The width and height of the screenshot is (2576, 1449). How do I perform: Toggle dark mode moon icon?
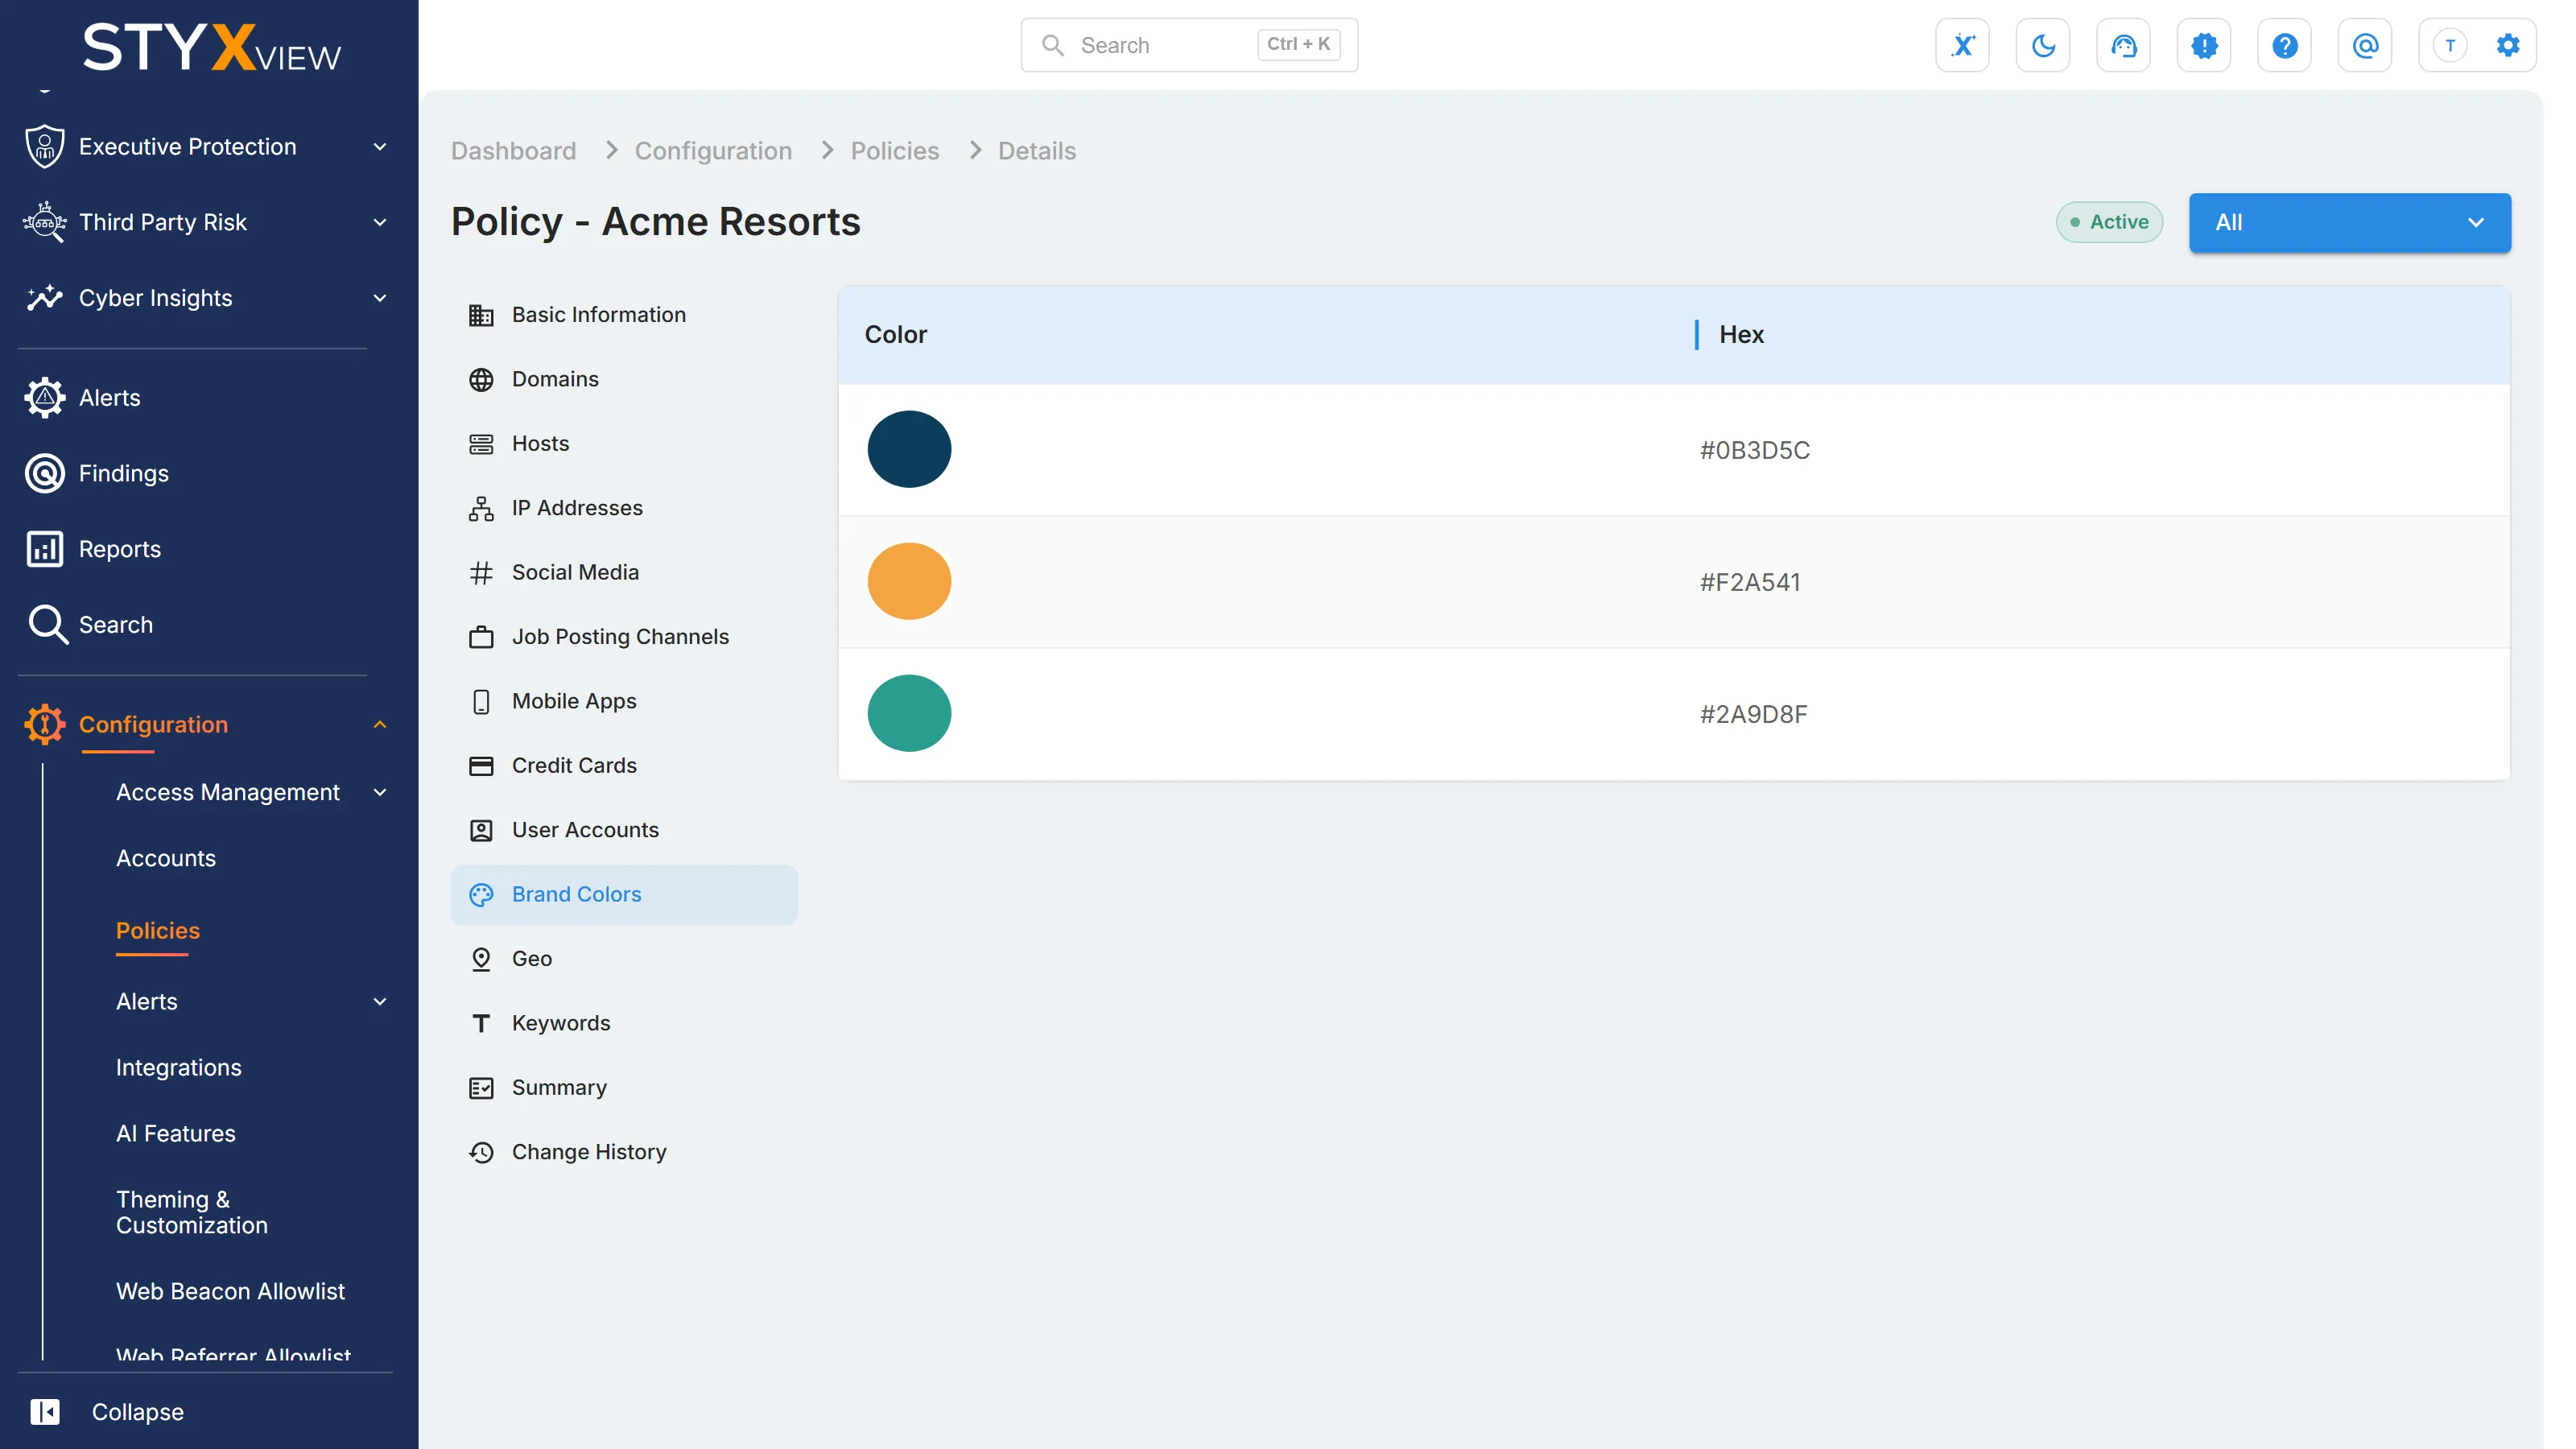click(x=2043, y=45)
